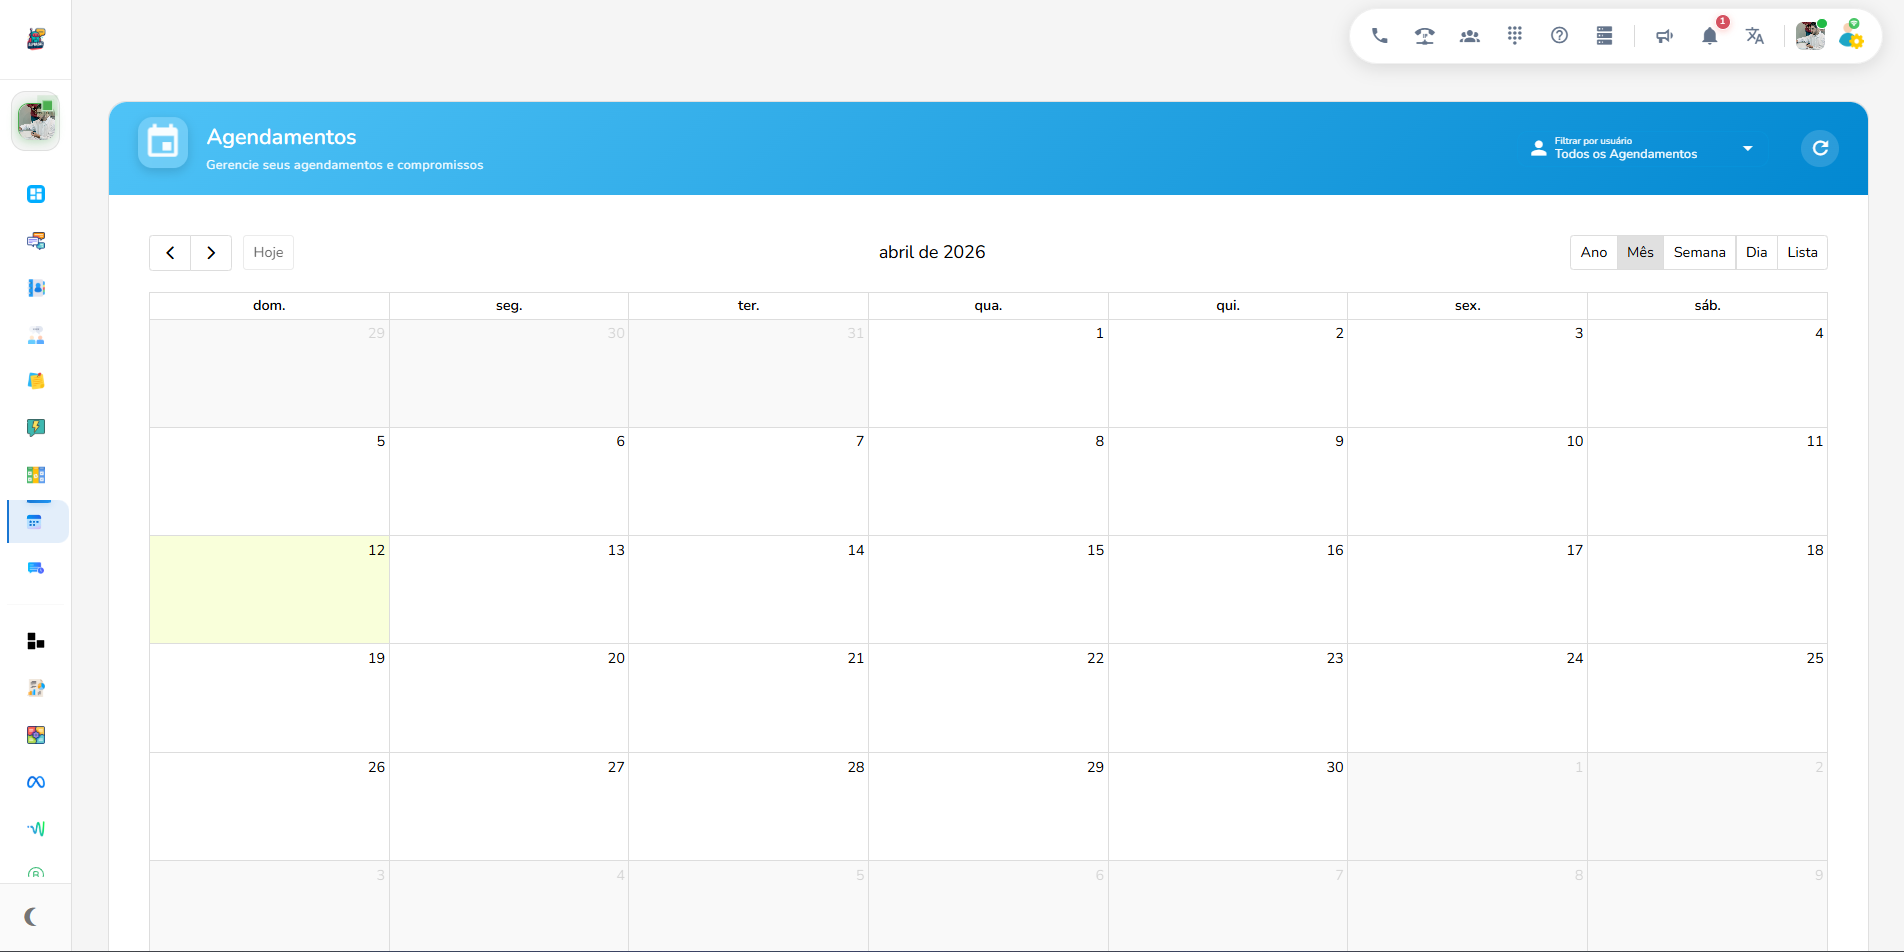Open the user profile avatar in top bar

point(1809,36)
